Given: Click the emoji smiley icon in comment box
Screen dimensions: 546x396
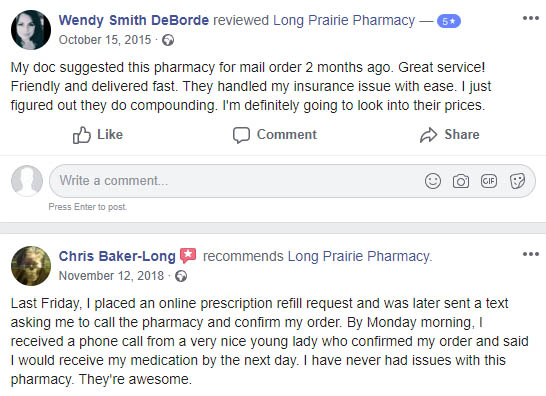Looking at the screenshot, I should point(433,181).
